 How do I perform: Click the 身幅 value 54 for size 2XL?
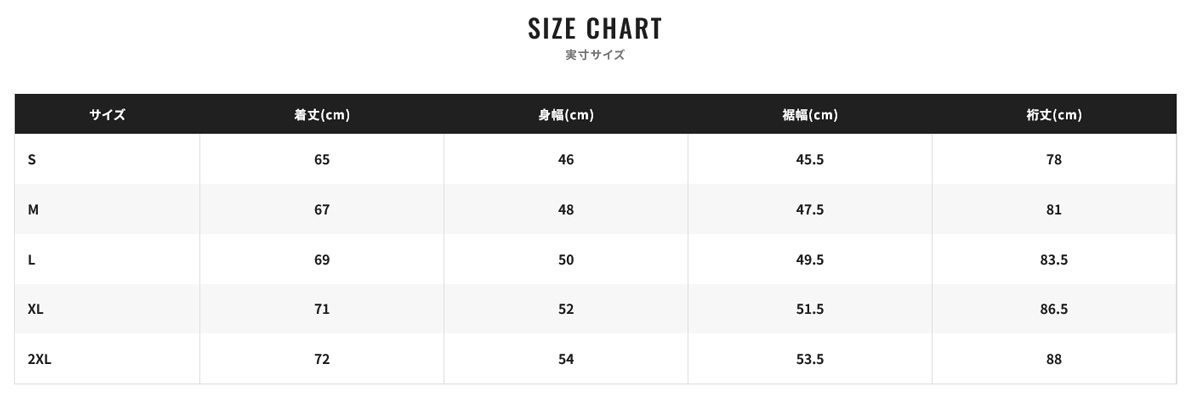(566, 360)
